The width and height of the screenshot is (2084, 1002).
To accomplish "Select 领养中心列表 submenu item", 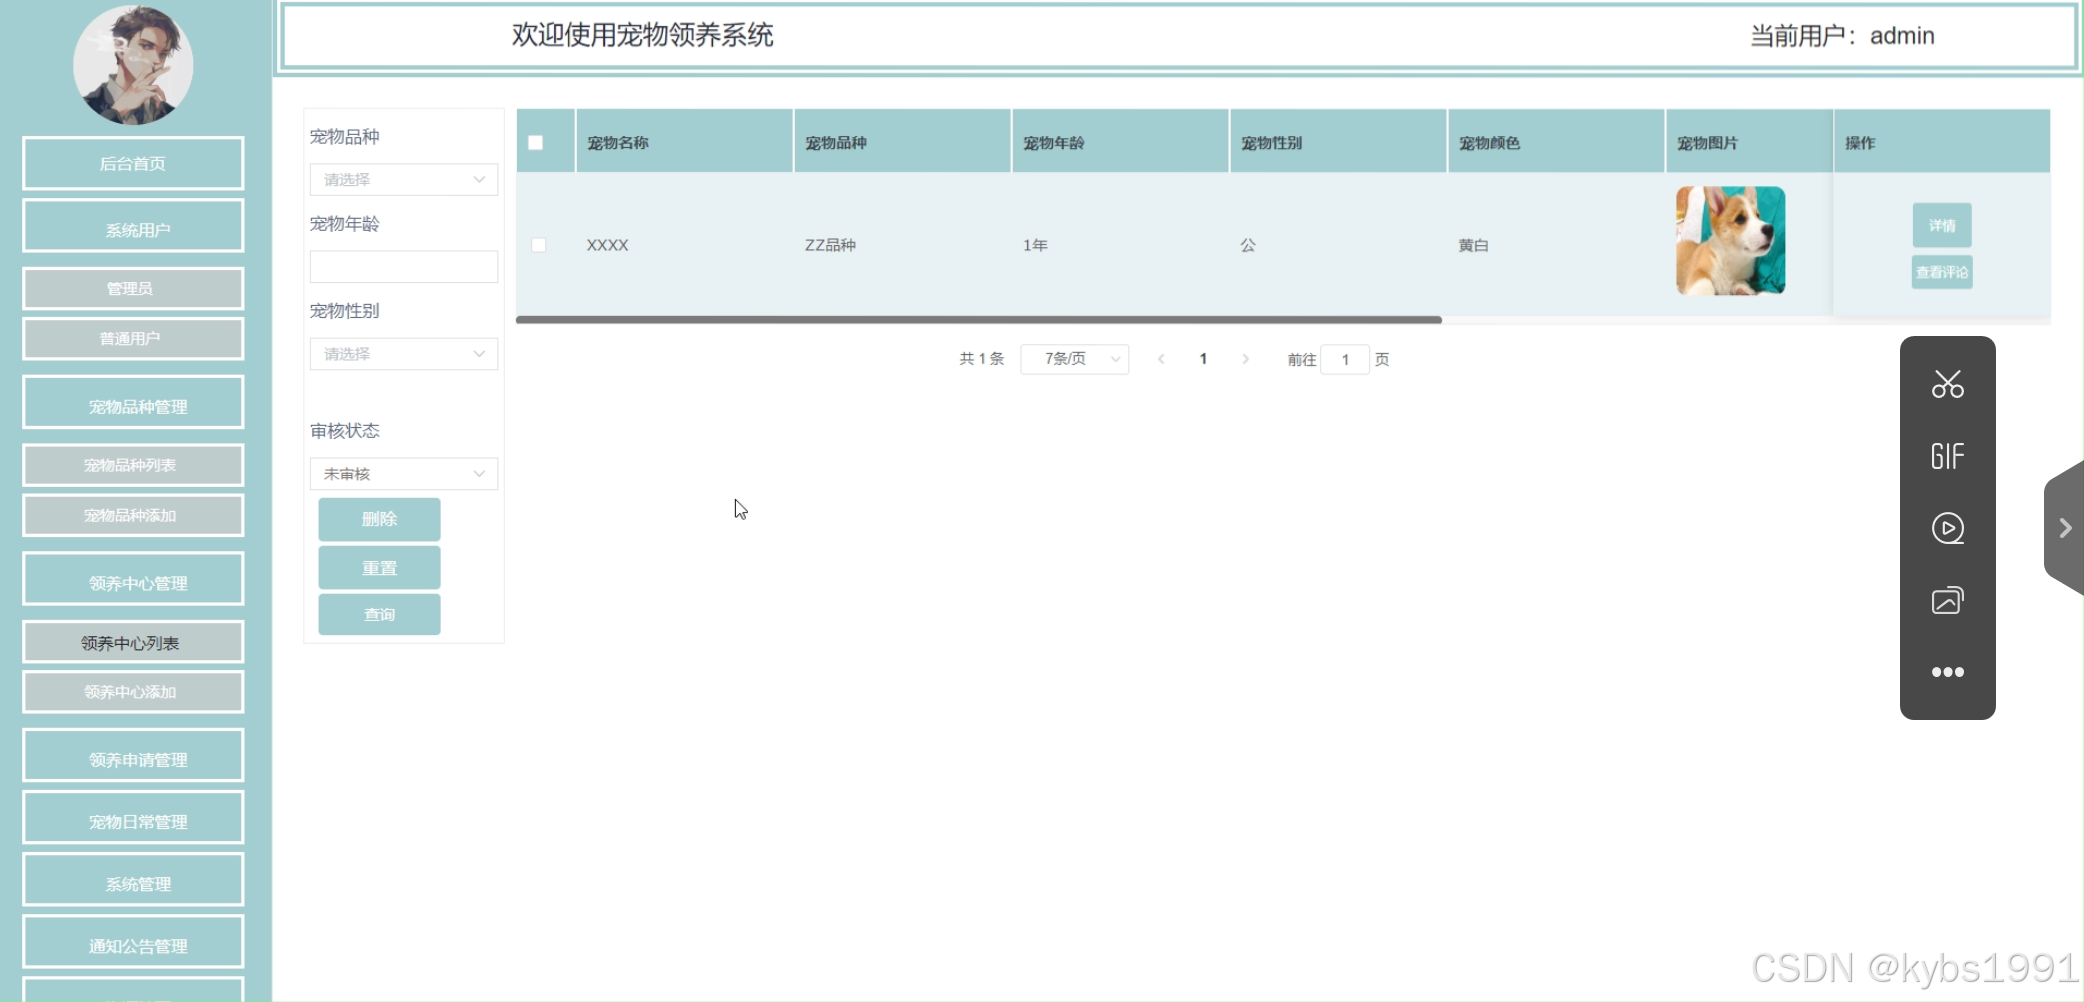I will (133, 642).
